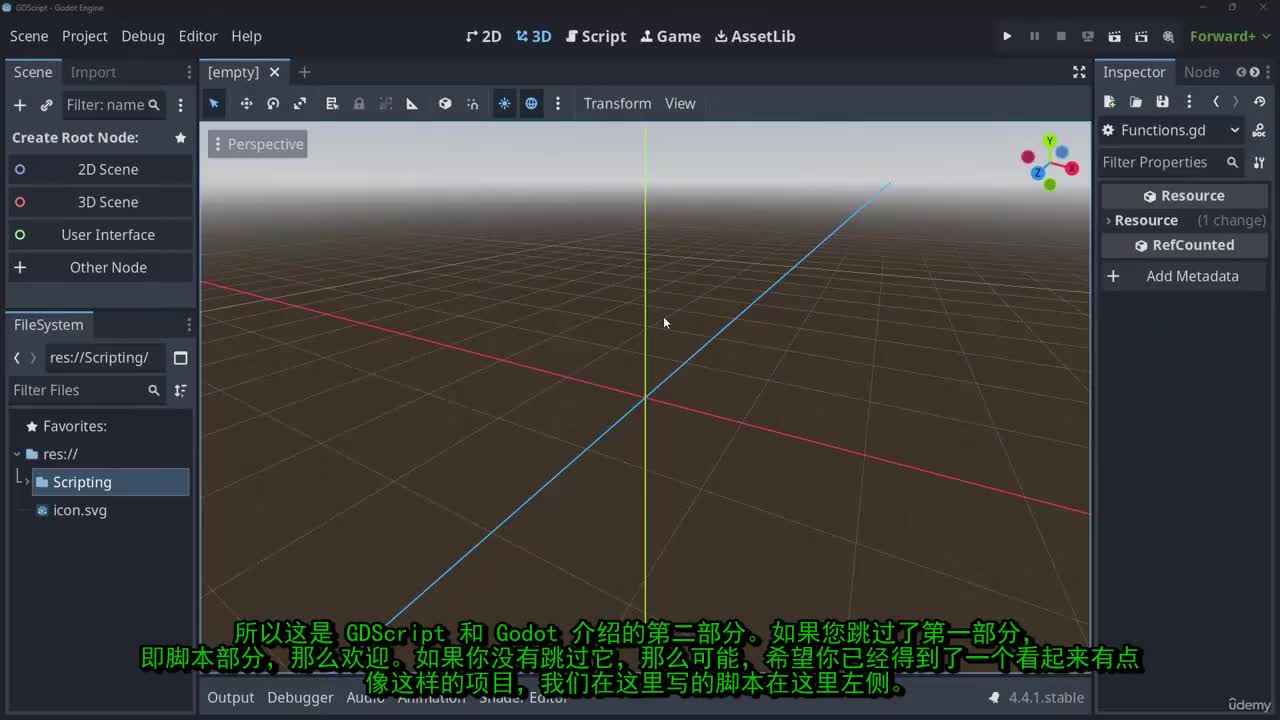
Task: Open the Scene menu
Action: 29,36
